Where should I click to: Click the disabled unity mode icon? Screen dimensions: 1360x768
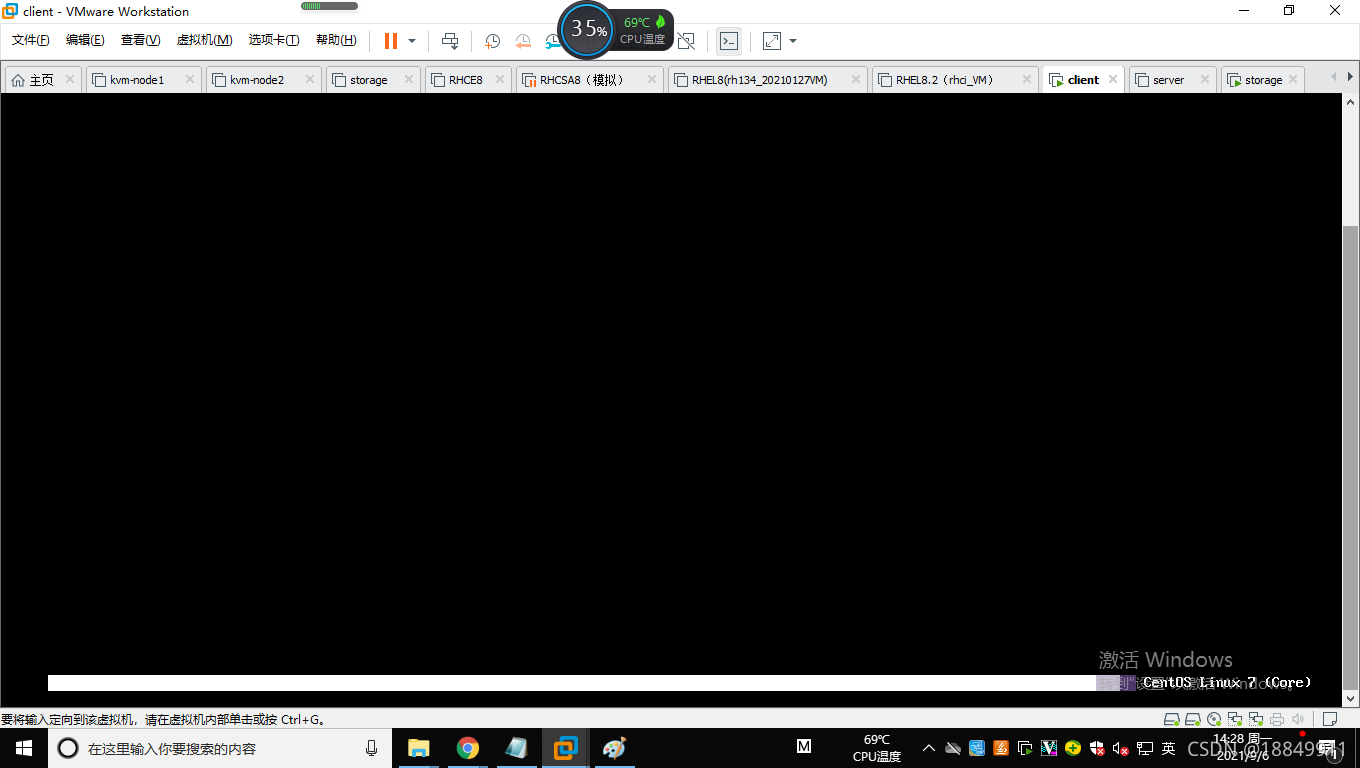point(686,41)
